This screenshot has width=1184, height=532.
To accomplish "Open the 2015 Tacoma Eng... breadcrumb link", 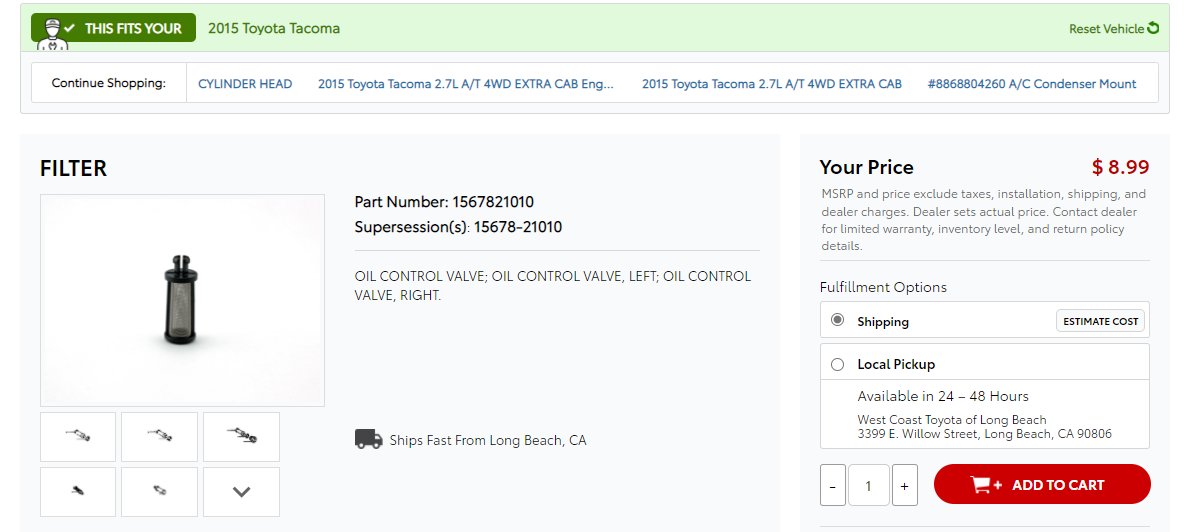I will pos(466,84).
